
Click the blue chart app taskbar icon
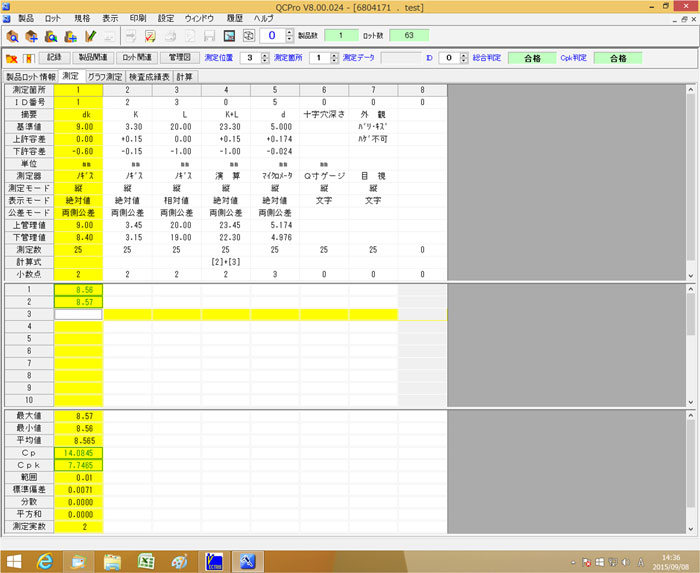click(214, 561)
